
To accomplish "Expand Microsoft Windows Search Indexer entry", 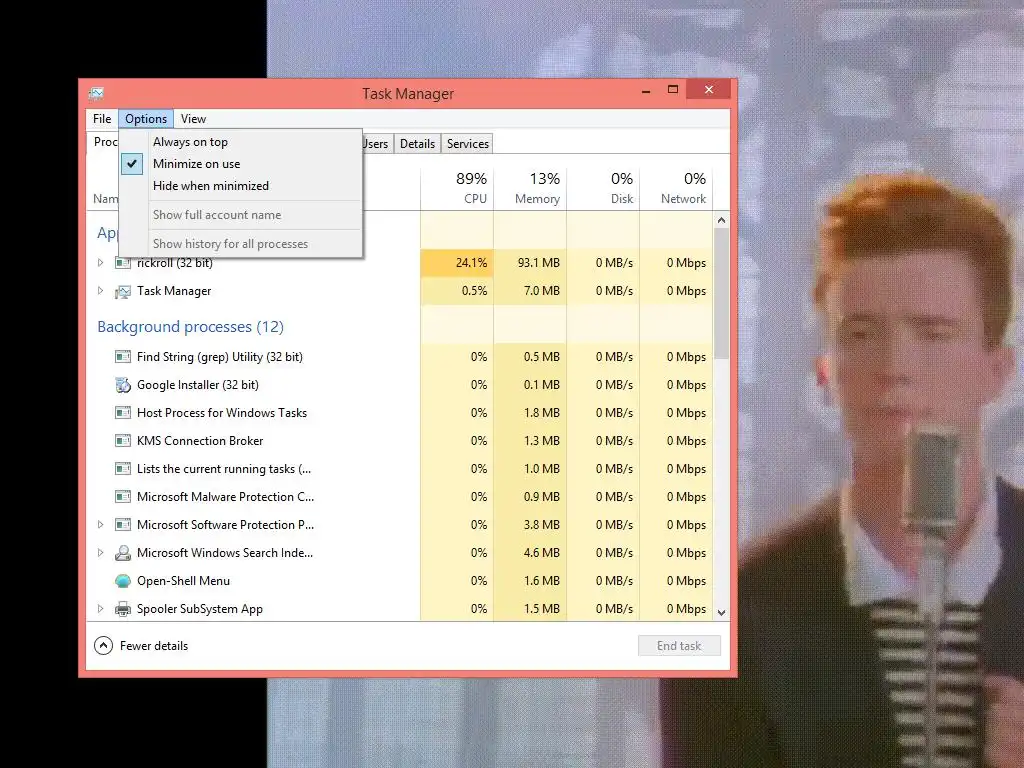I will click(101, 552).
